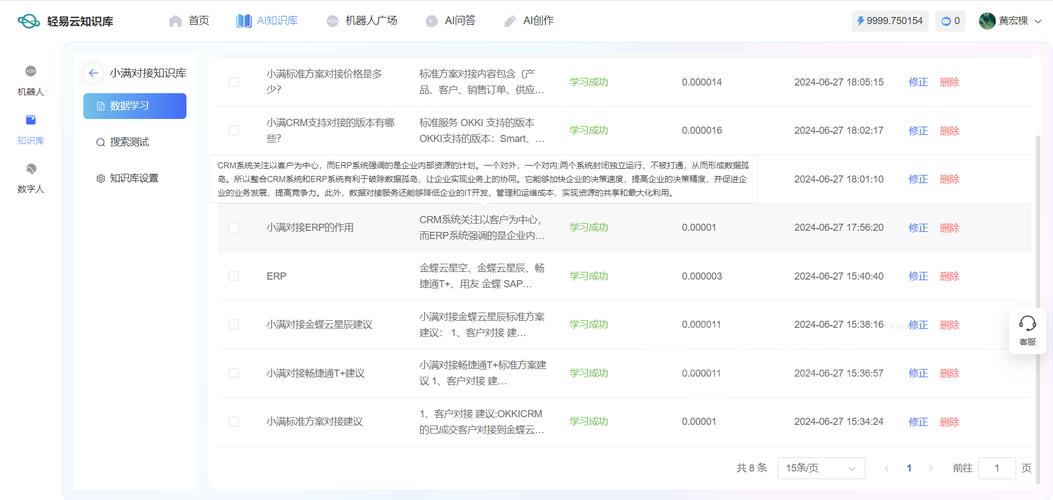The height and width of the screenshot is (500, 1053).
Task: Click 修正 for 小满标准方案对接建议
Action: tap(918, 421)
